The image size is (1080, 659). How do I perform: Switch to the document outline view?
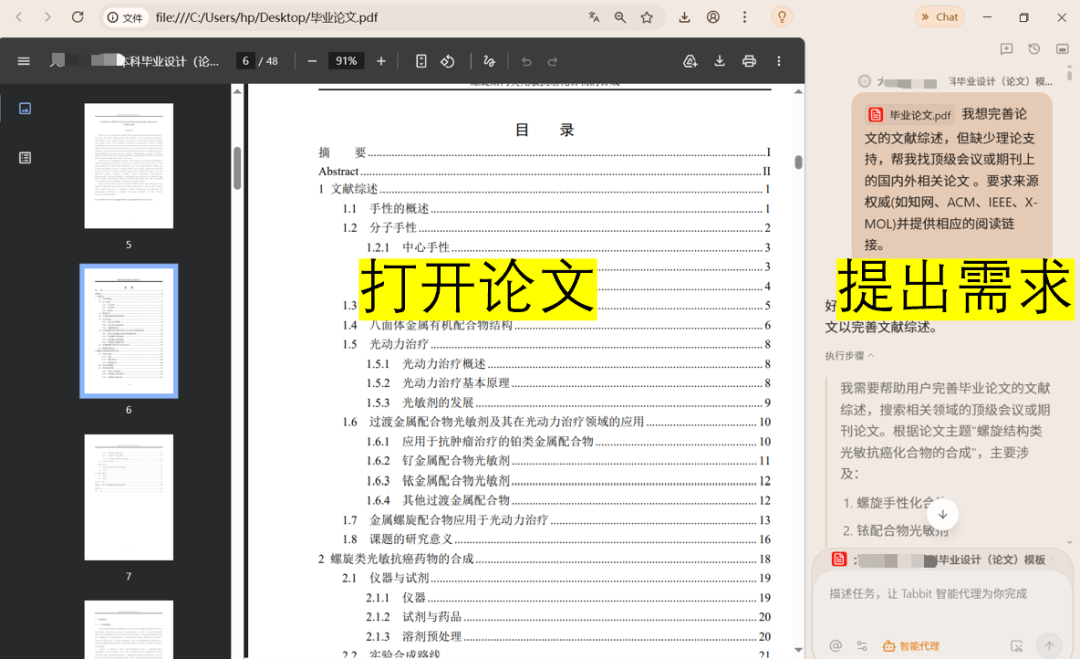point(25,158)
